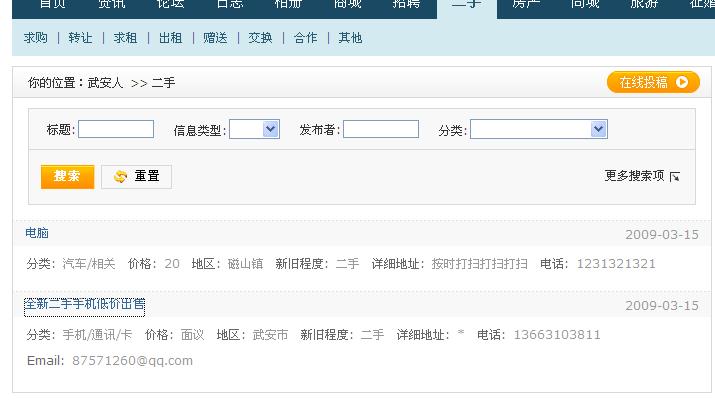Focus the 发布者 input field

pyautogui.click(x=381, y=129)
